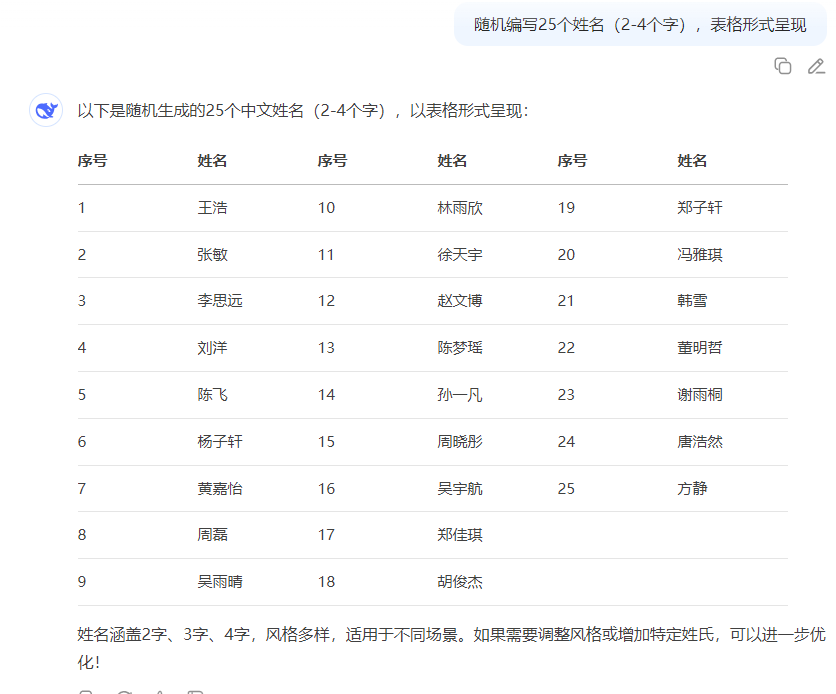Select the name cell 吴宇航
Screen dimensions: 836x694
(460, 489)
